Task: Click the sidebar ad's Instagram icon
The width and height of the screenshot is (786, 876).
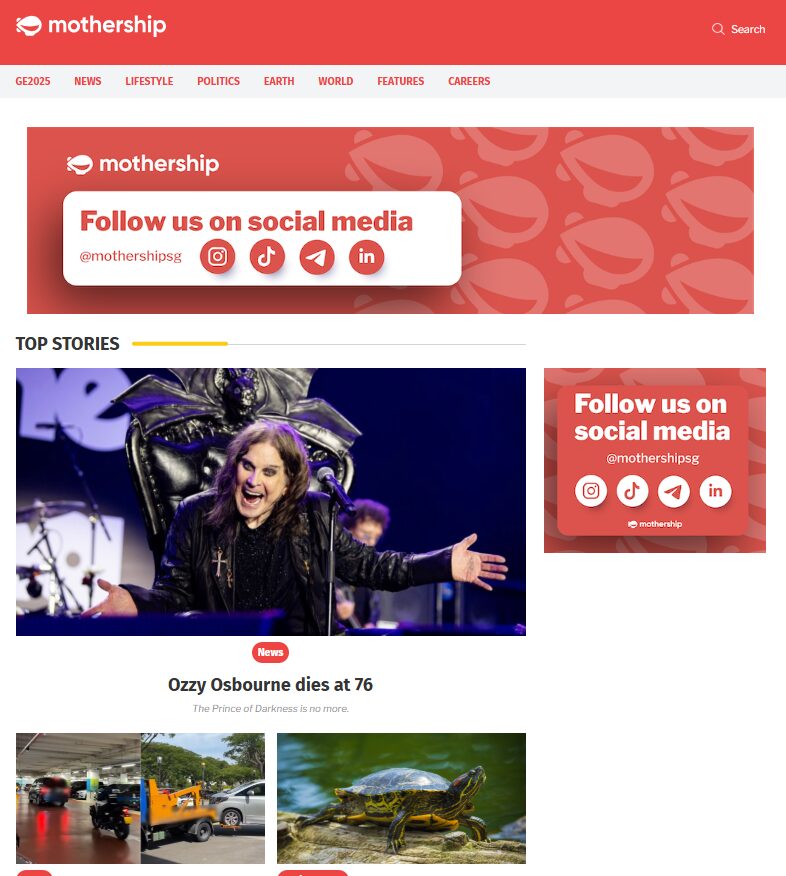Action: 590,491
